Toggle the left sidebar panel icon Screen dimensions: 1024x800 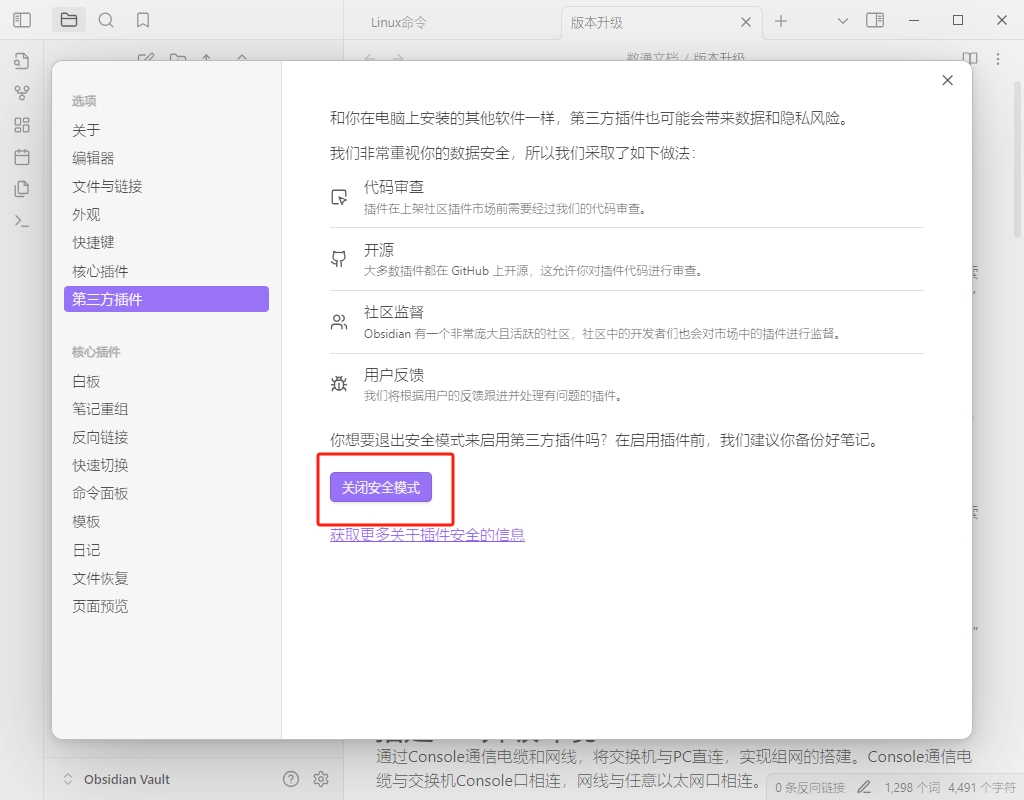click(22, 20)
